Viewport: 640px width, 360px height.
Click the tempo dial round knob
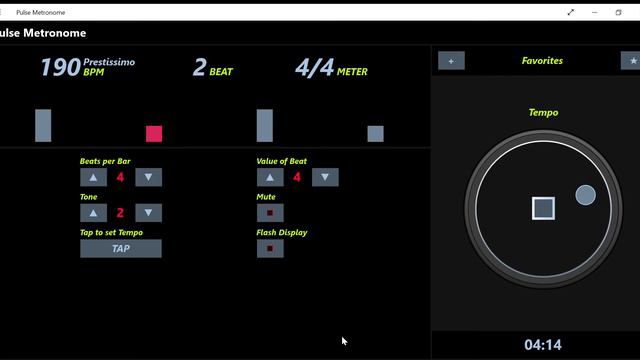click(585, 195)
